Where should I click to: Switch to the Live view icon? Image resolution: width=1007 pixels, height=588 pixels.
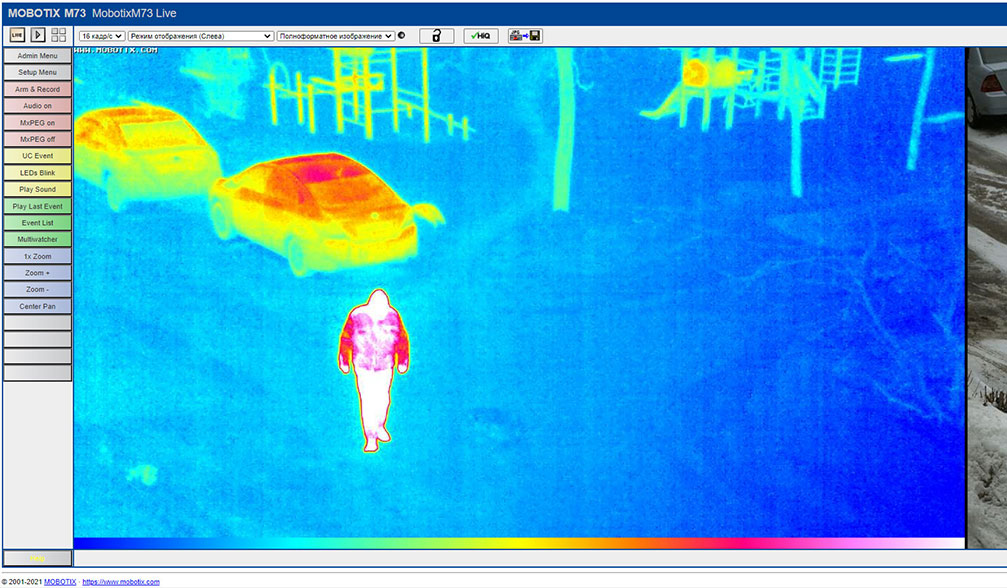17,35
